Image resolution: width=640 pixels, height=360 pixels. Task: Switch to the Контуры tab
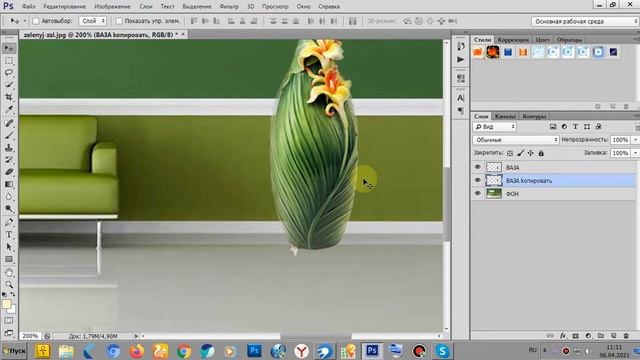534,116
